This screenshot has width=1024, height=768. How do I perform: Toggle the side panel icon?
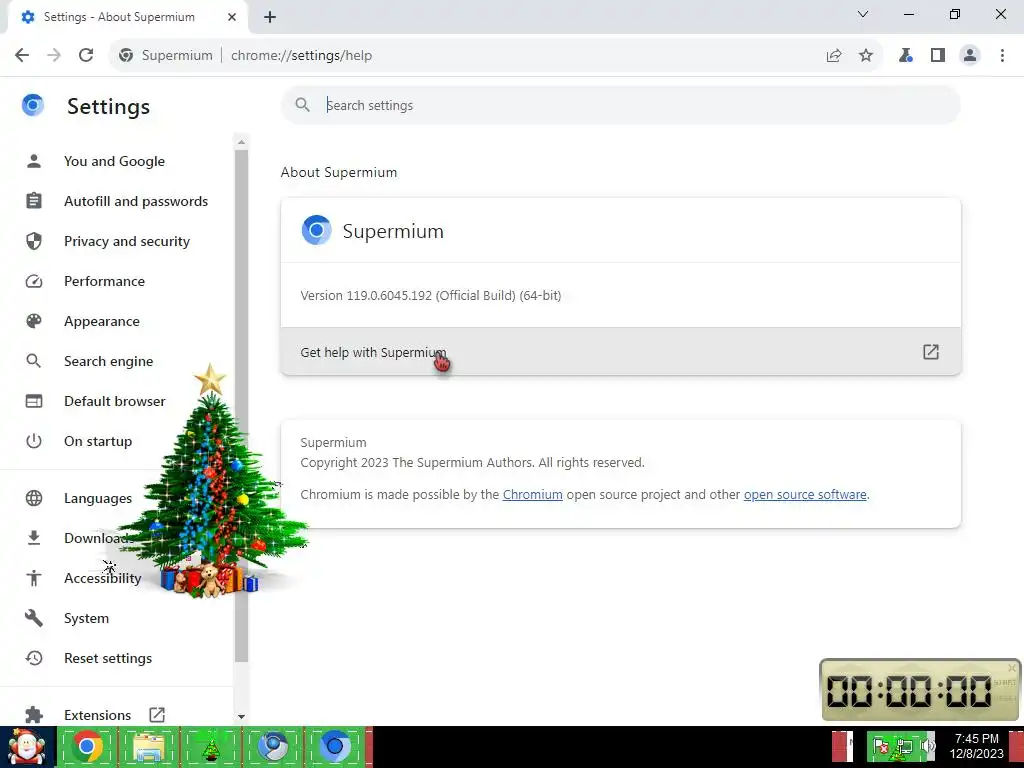938,56
